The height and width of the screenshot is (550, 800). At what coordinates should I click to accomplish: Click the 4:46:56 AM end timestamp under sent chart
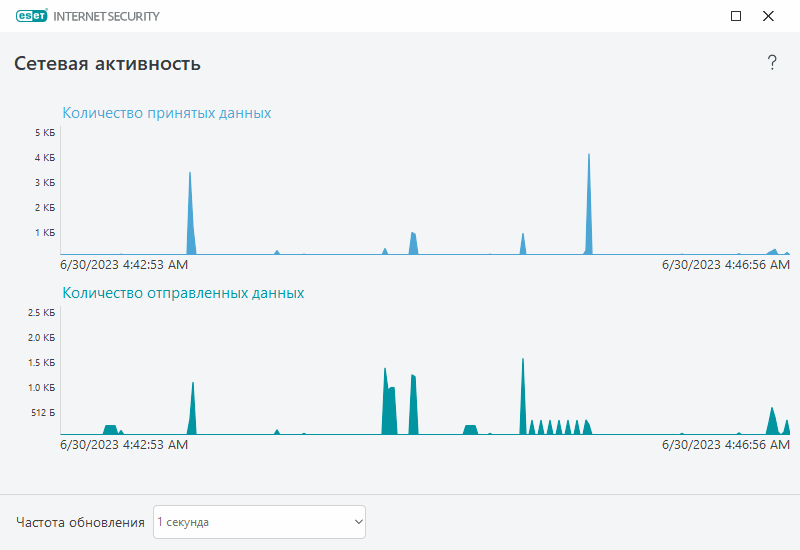726,445
